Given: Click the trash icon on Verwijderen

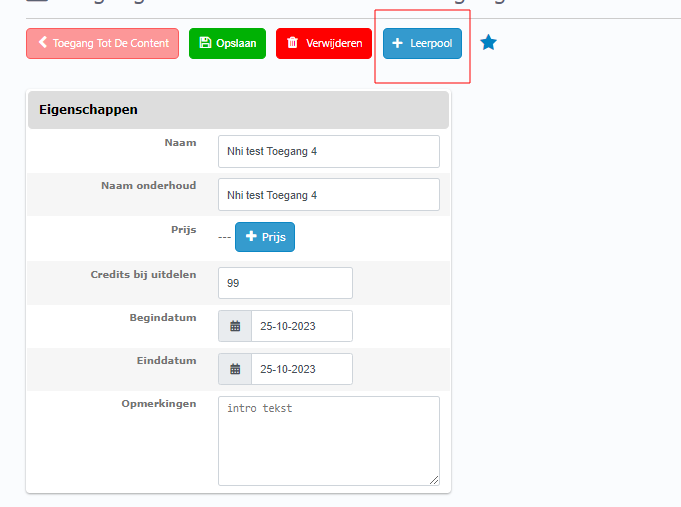Looking at the screenshot, I should [x=292, y=43].
